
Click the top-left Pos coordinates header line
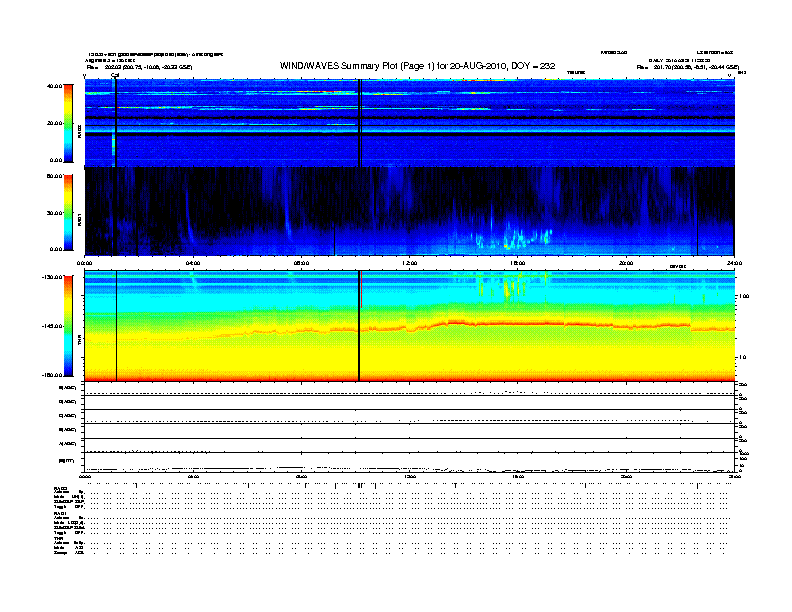139,67
